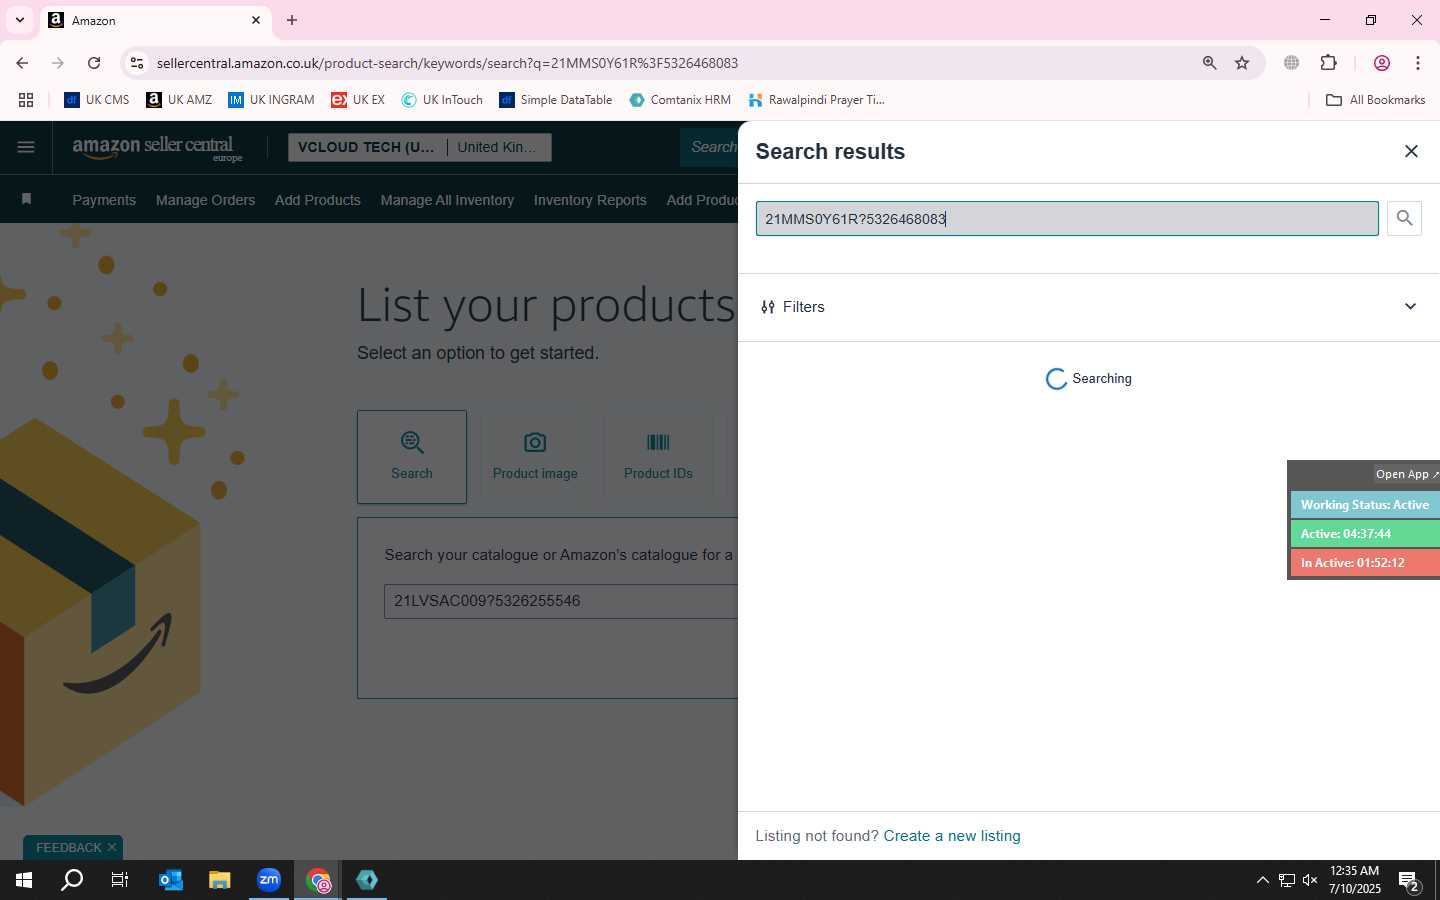Open All Bookmarks folder

pyautogui.click(x=1375, y=100)
